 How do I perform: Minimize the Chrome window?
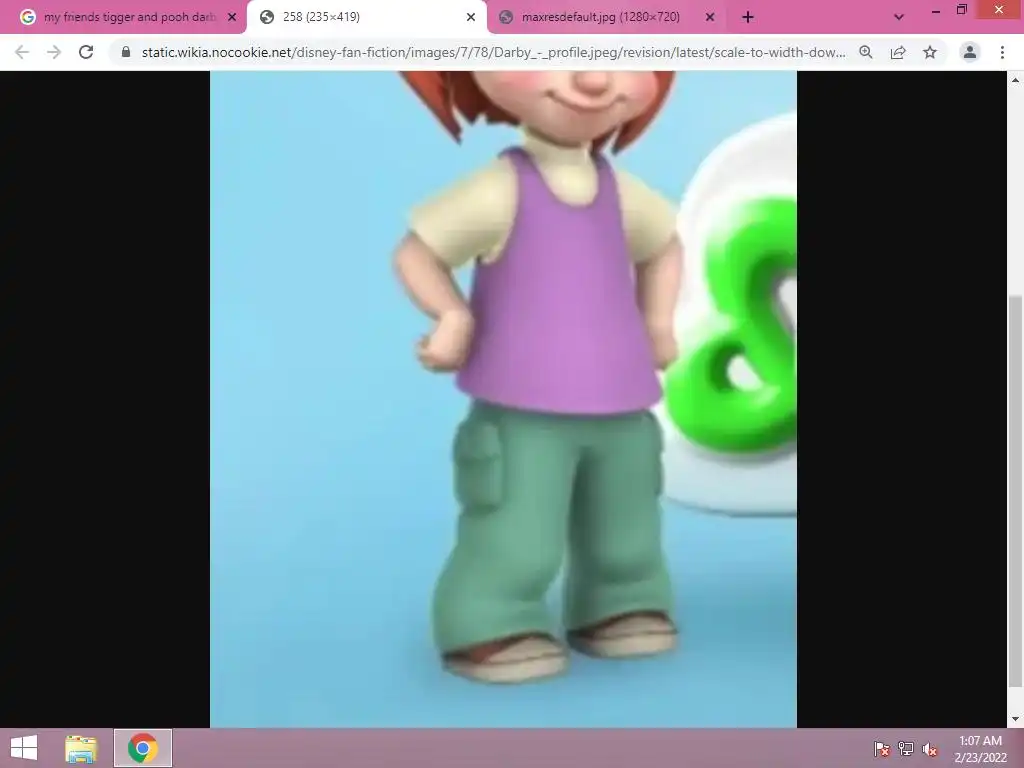tap(936, 10)
